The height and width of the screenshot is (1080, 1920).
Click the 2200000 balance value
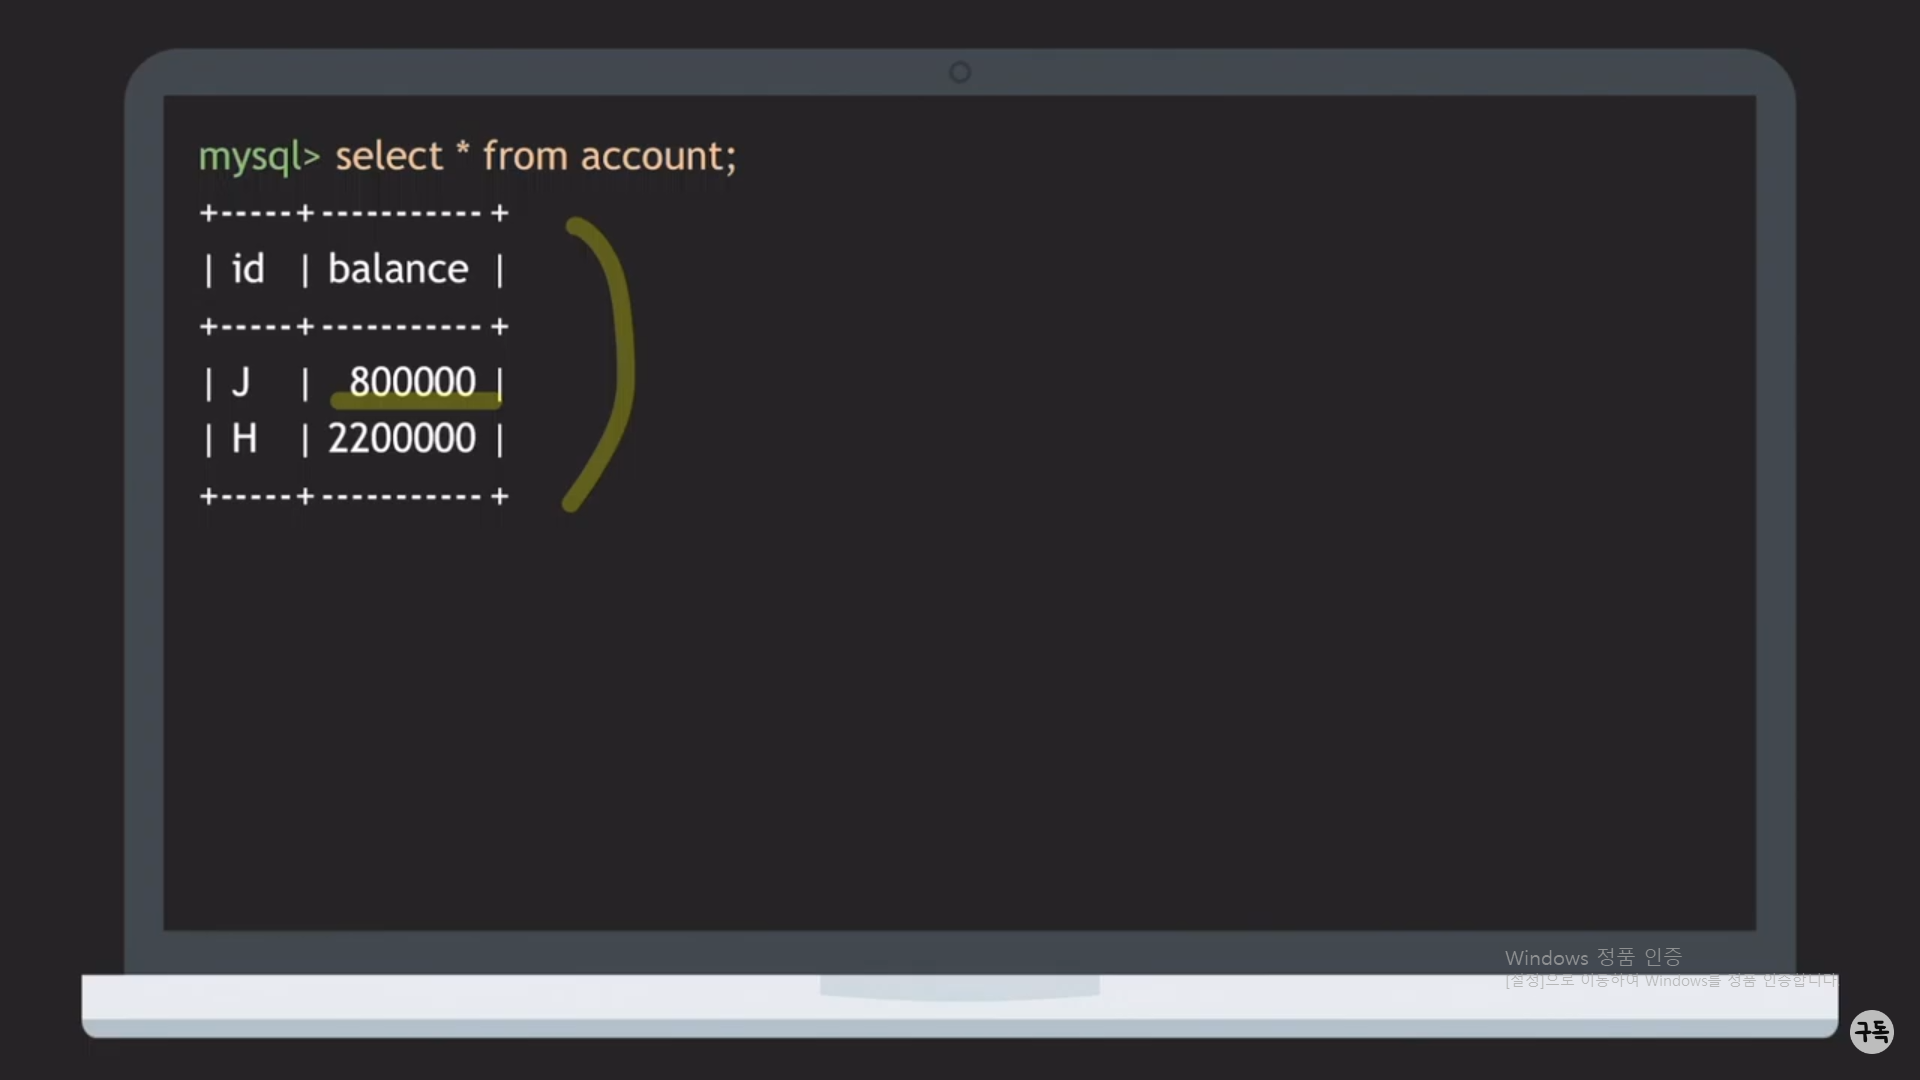click(402, 439)
